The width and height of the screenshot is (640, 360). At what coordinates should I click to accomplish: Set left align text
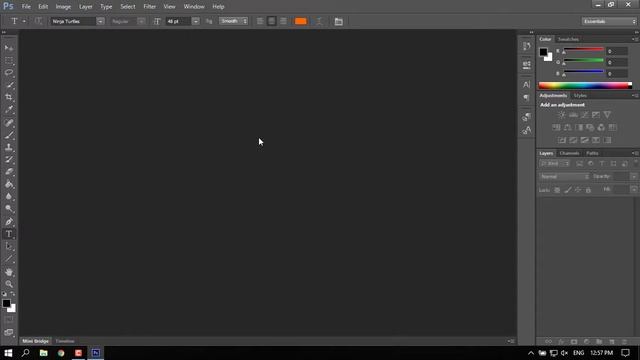(x=260, y=21)
